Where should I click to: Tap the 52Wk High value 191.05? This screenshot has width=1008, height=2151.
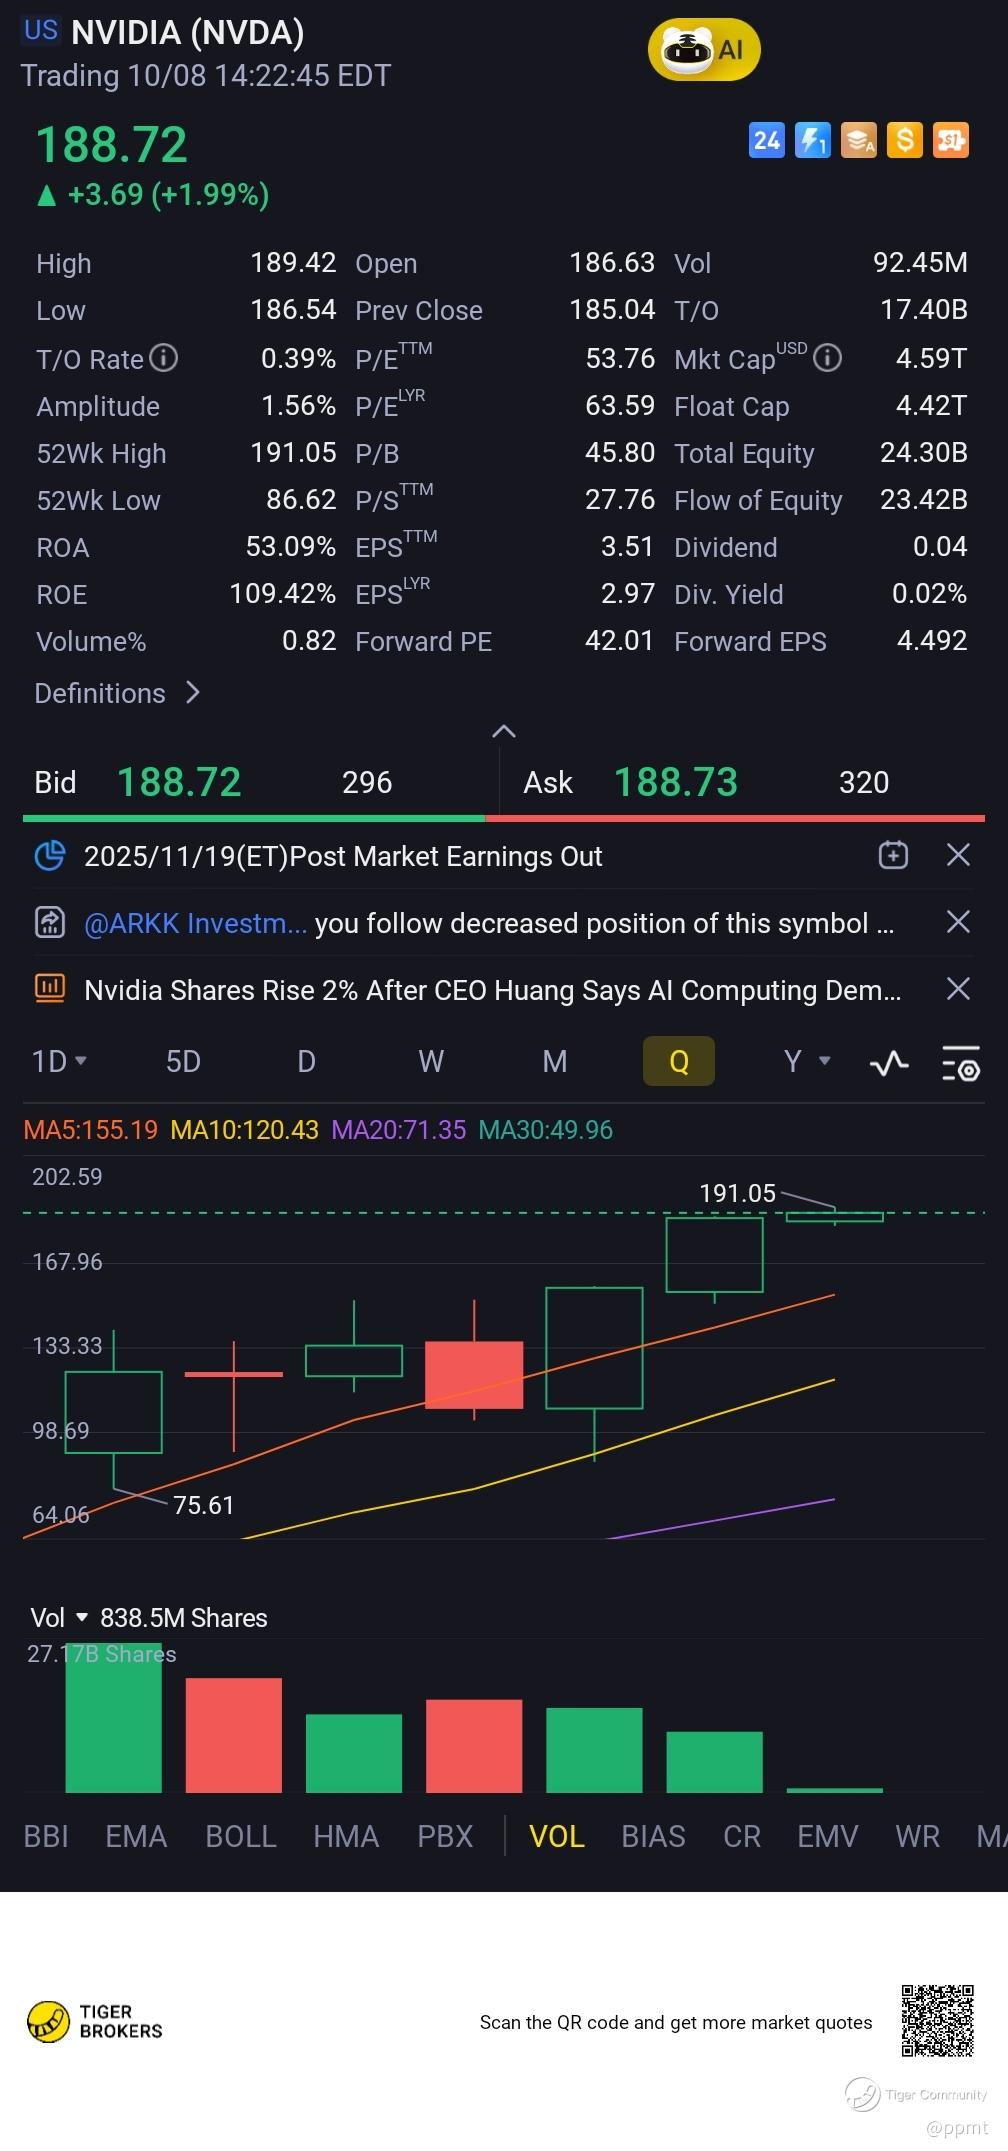[293, 453]
